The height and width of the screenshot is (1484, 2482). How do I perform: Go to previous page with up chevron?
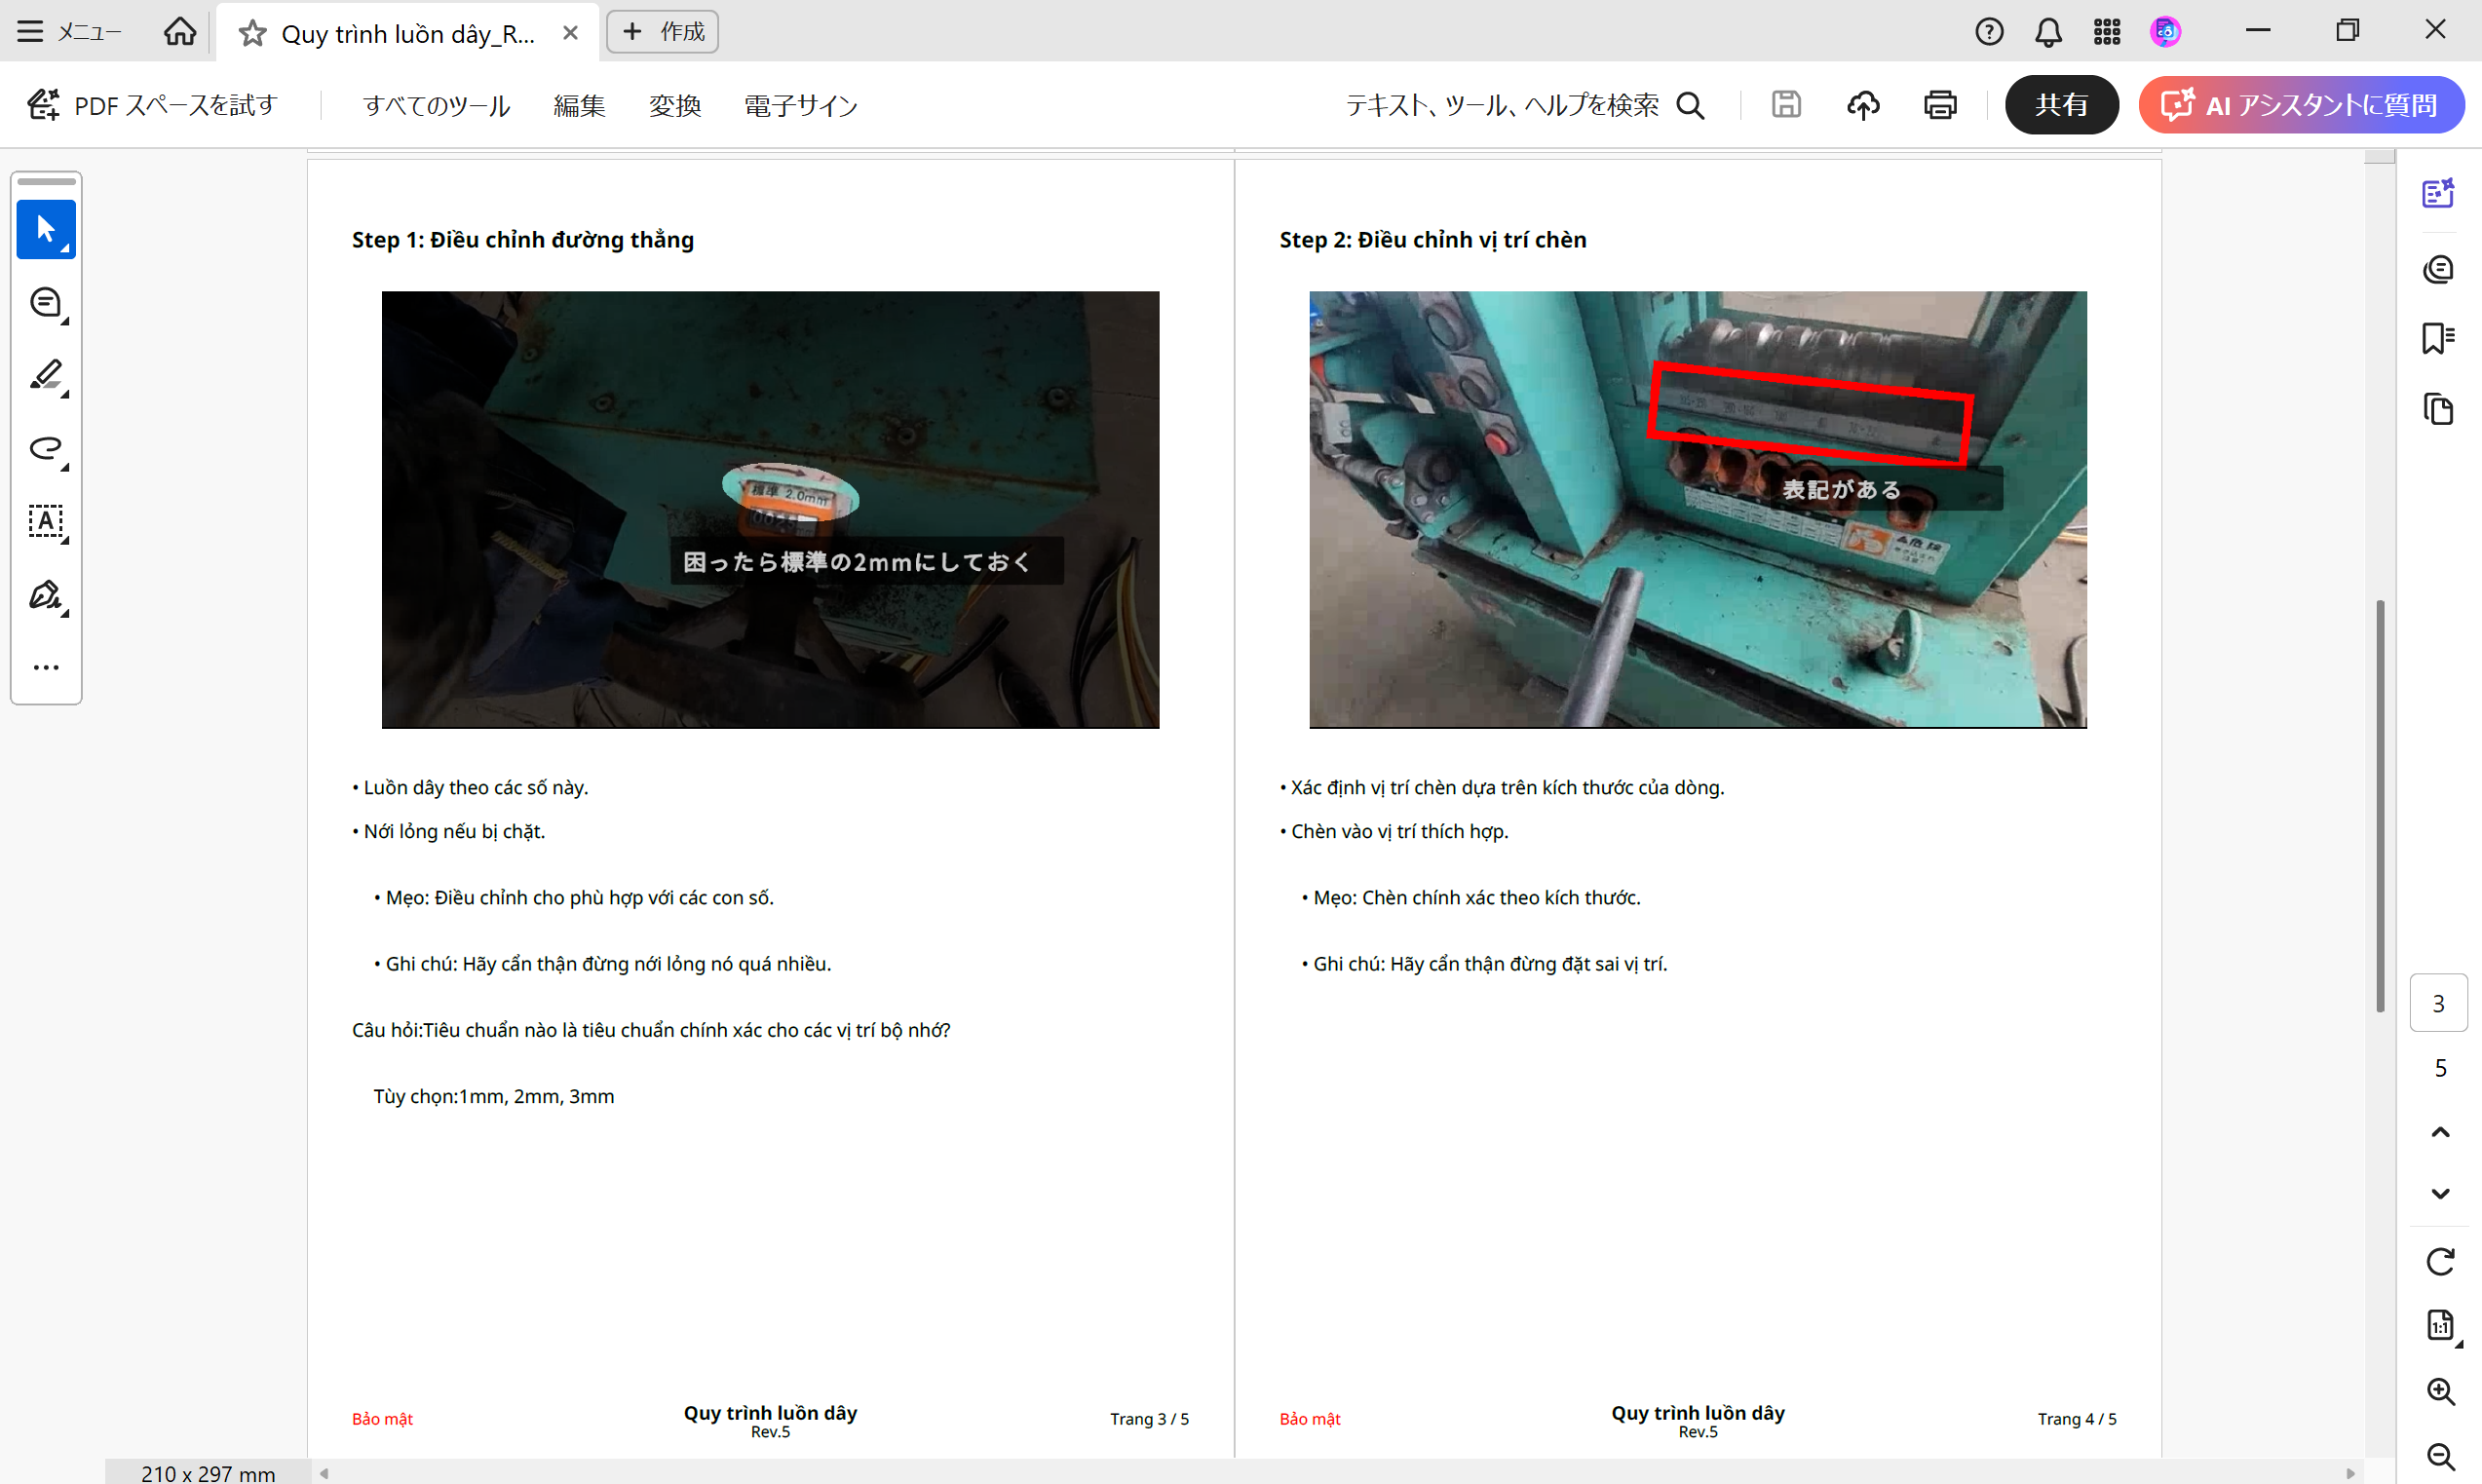tap(2440, 1133)
